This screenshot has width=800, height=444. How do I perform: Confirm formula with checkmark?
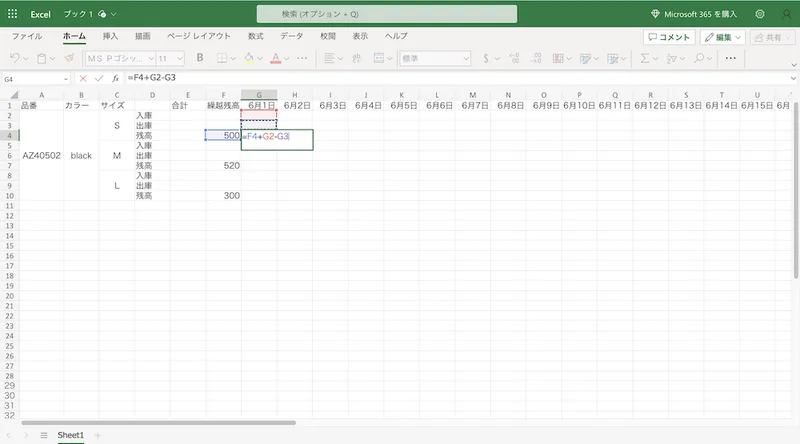tap(99, 78)
